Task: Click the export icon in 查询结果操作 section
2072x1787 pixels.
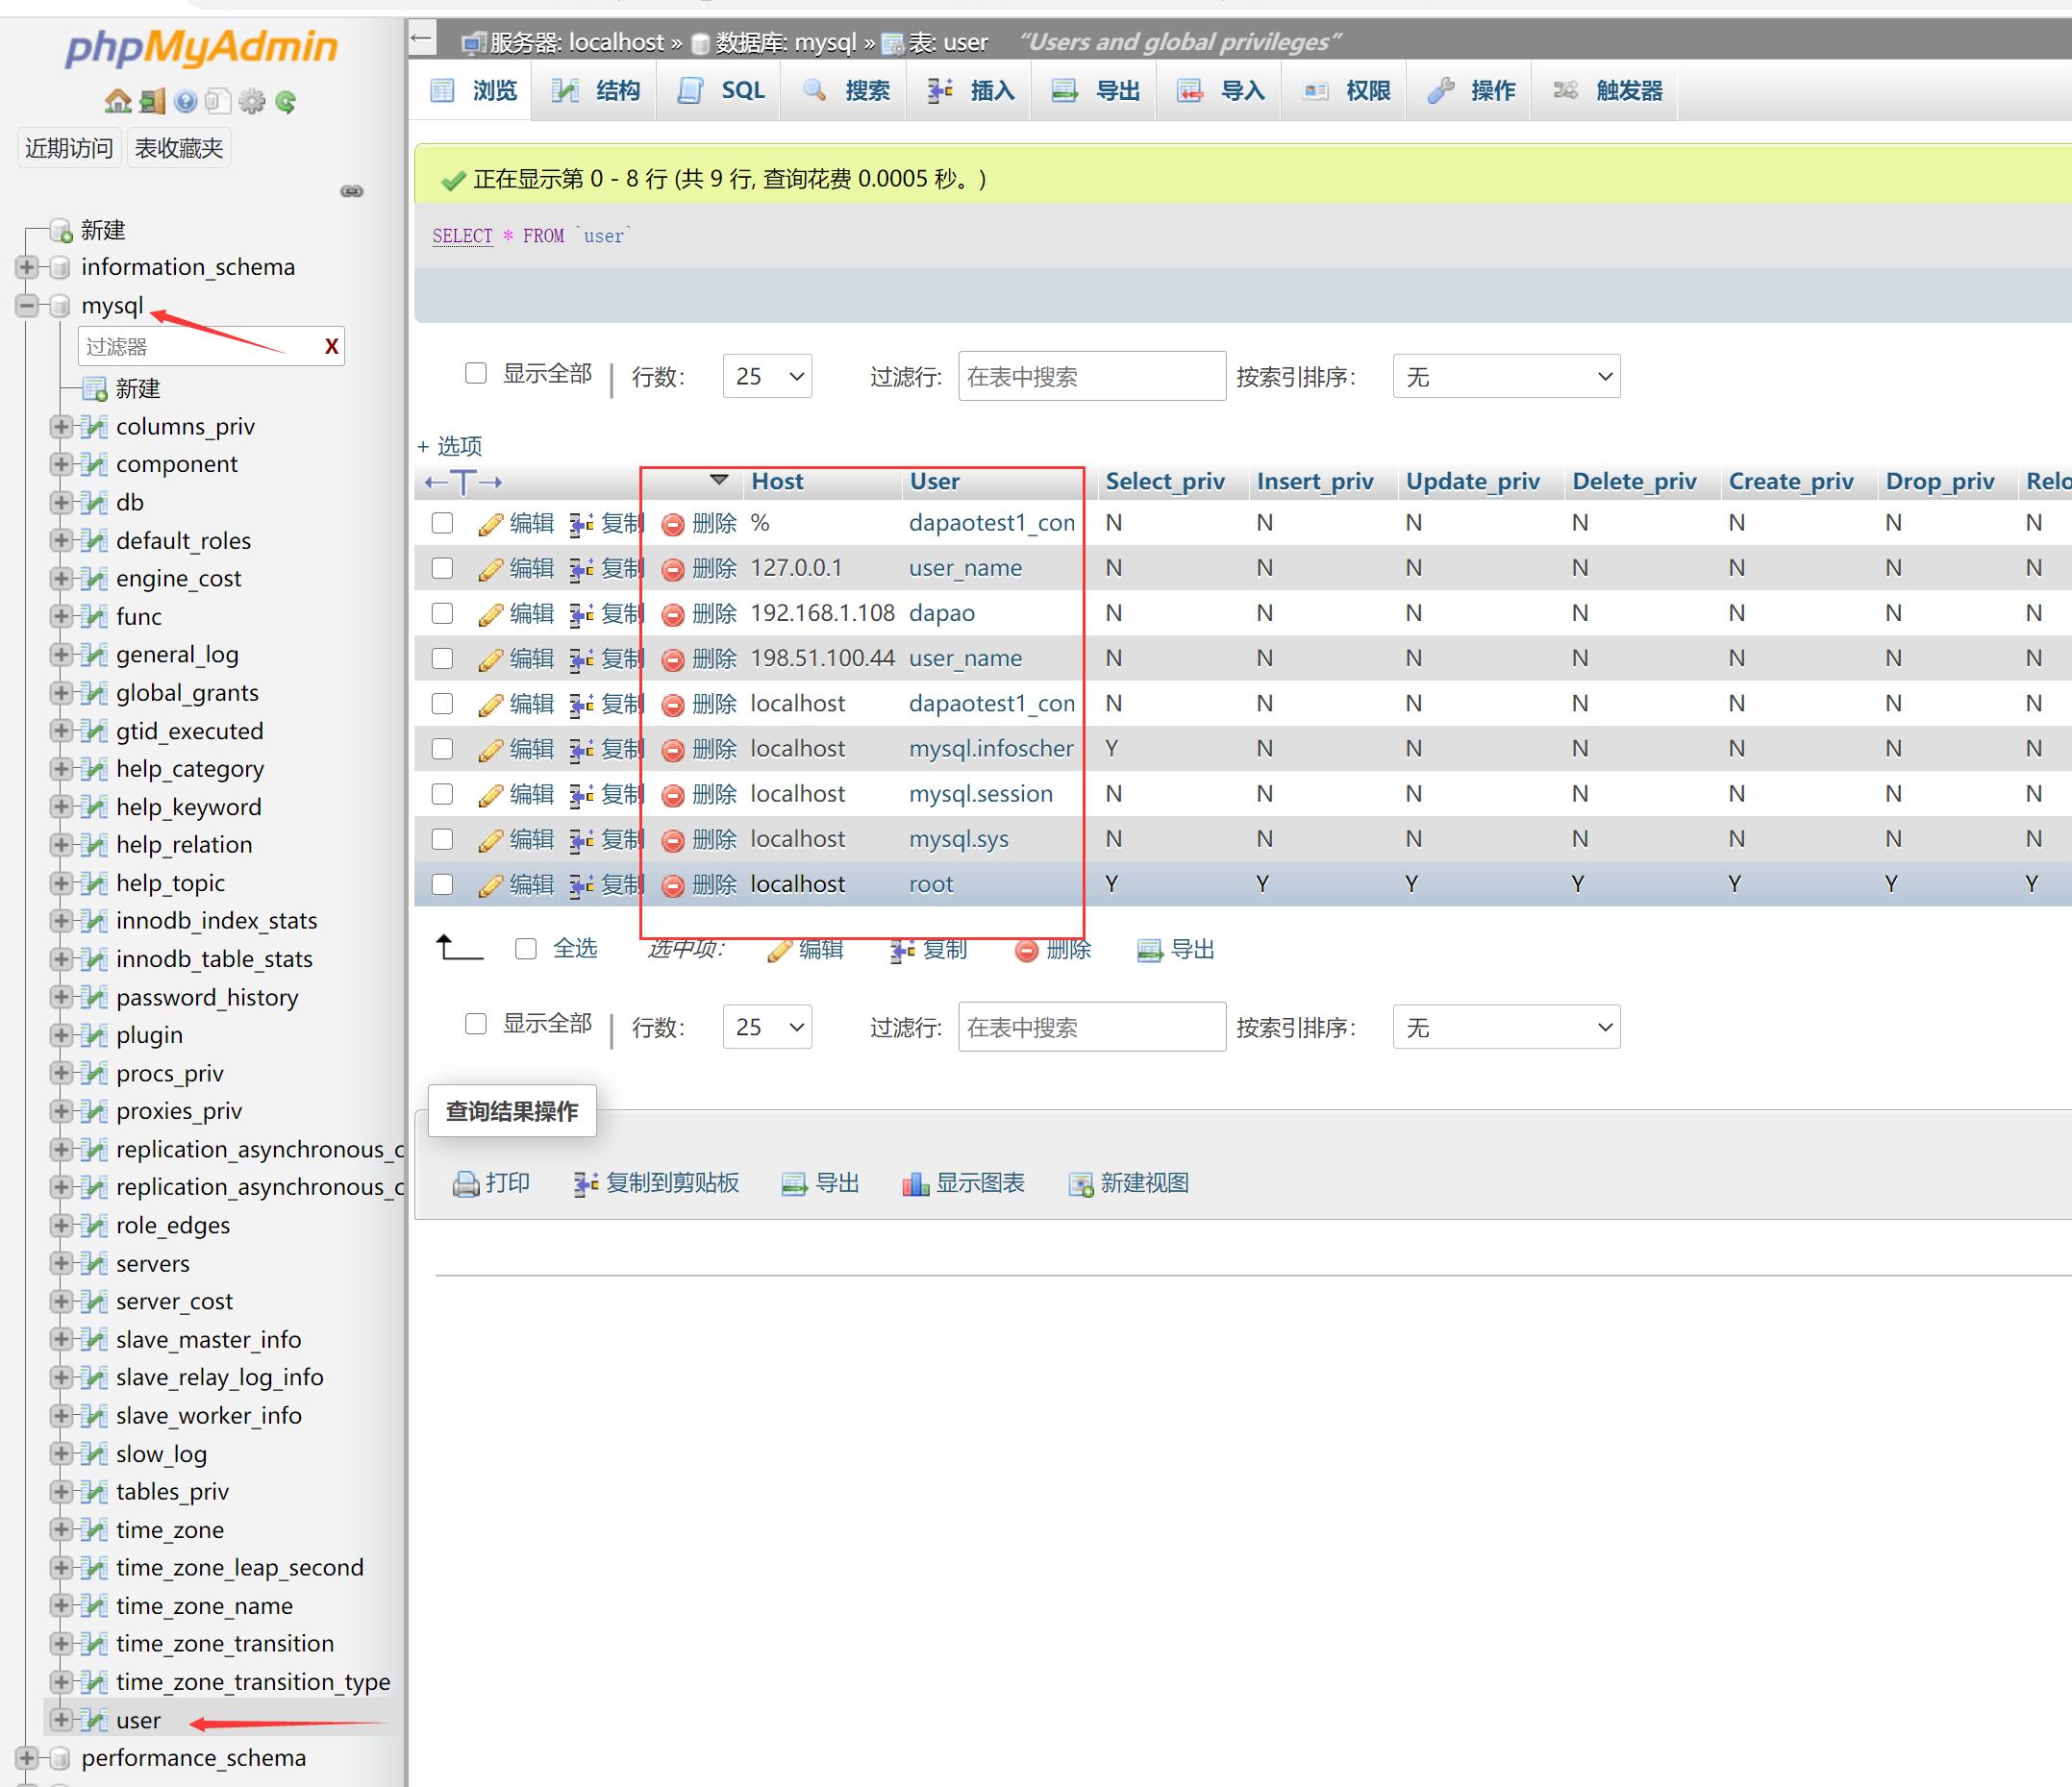Action: 794,1184
